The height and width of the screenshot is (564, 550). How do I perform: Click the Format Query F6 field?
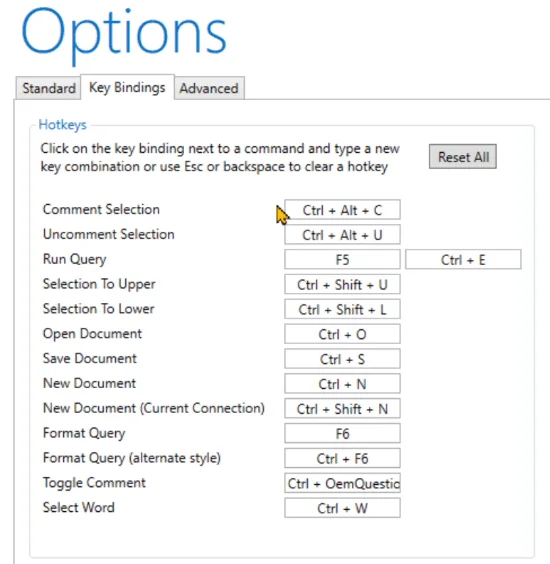click(342, 433)
